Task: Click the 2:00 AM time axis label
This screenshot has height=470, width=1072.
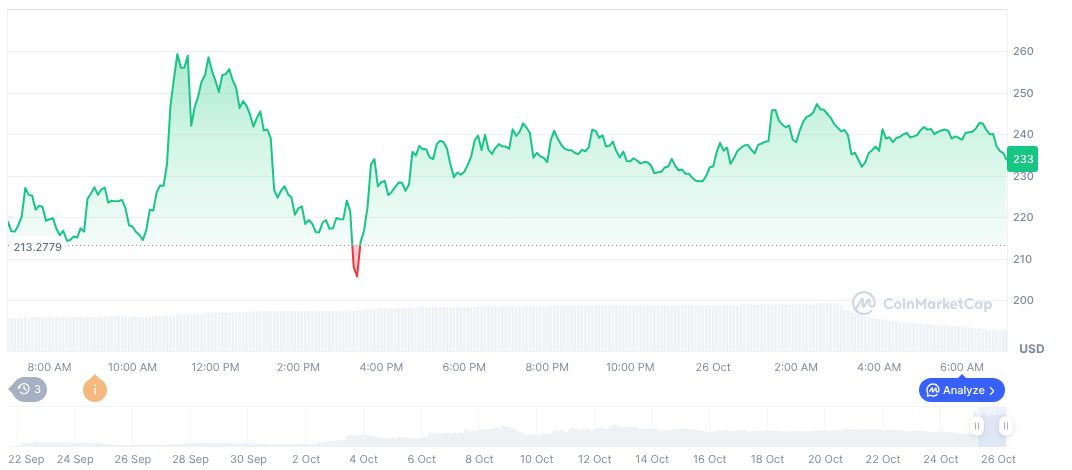Action: (x=796, y=367)
